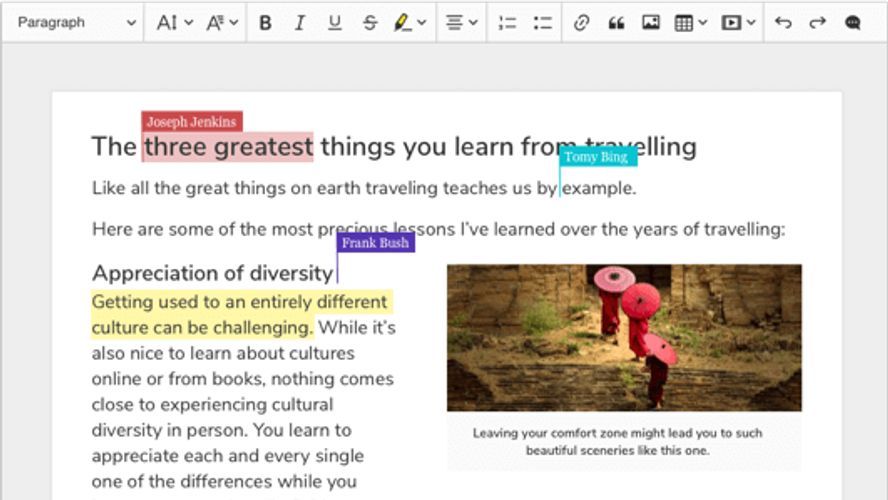Expand the font family dropdown
The height and width of the screenshot is (500, 888).
[x=222, y=22]
